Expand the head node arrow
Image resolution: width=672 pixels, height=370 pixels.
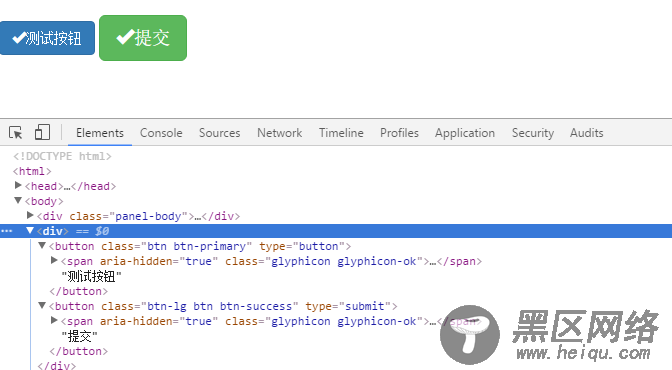tap(18, 185)
